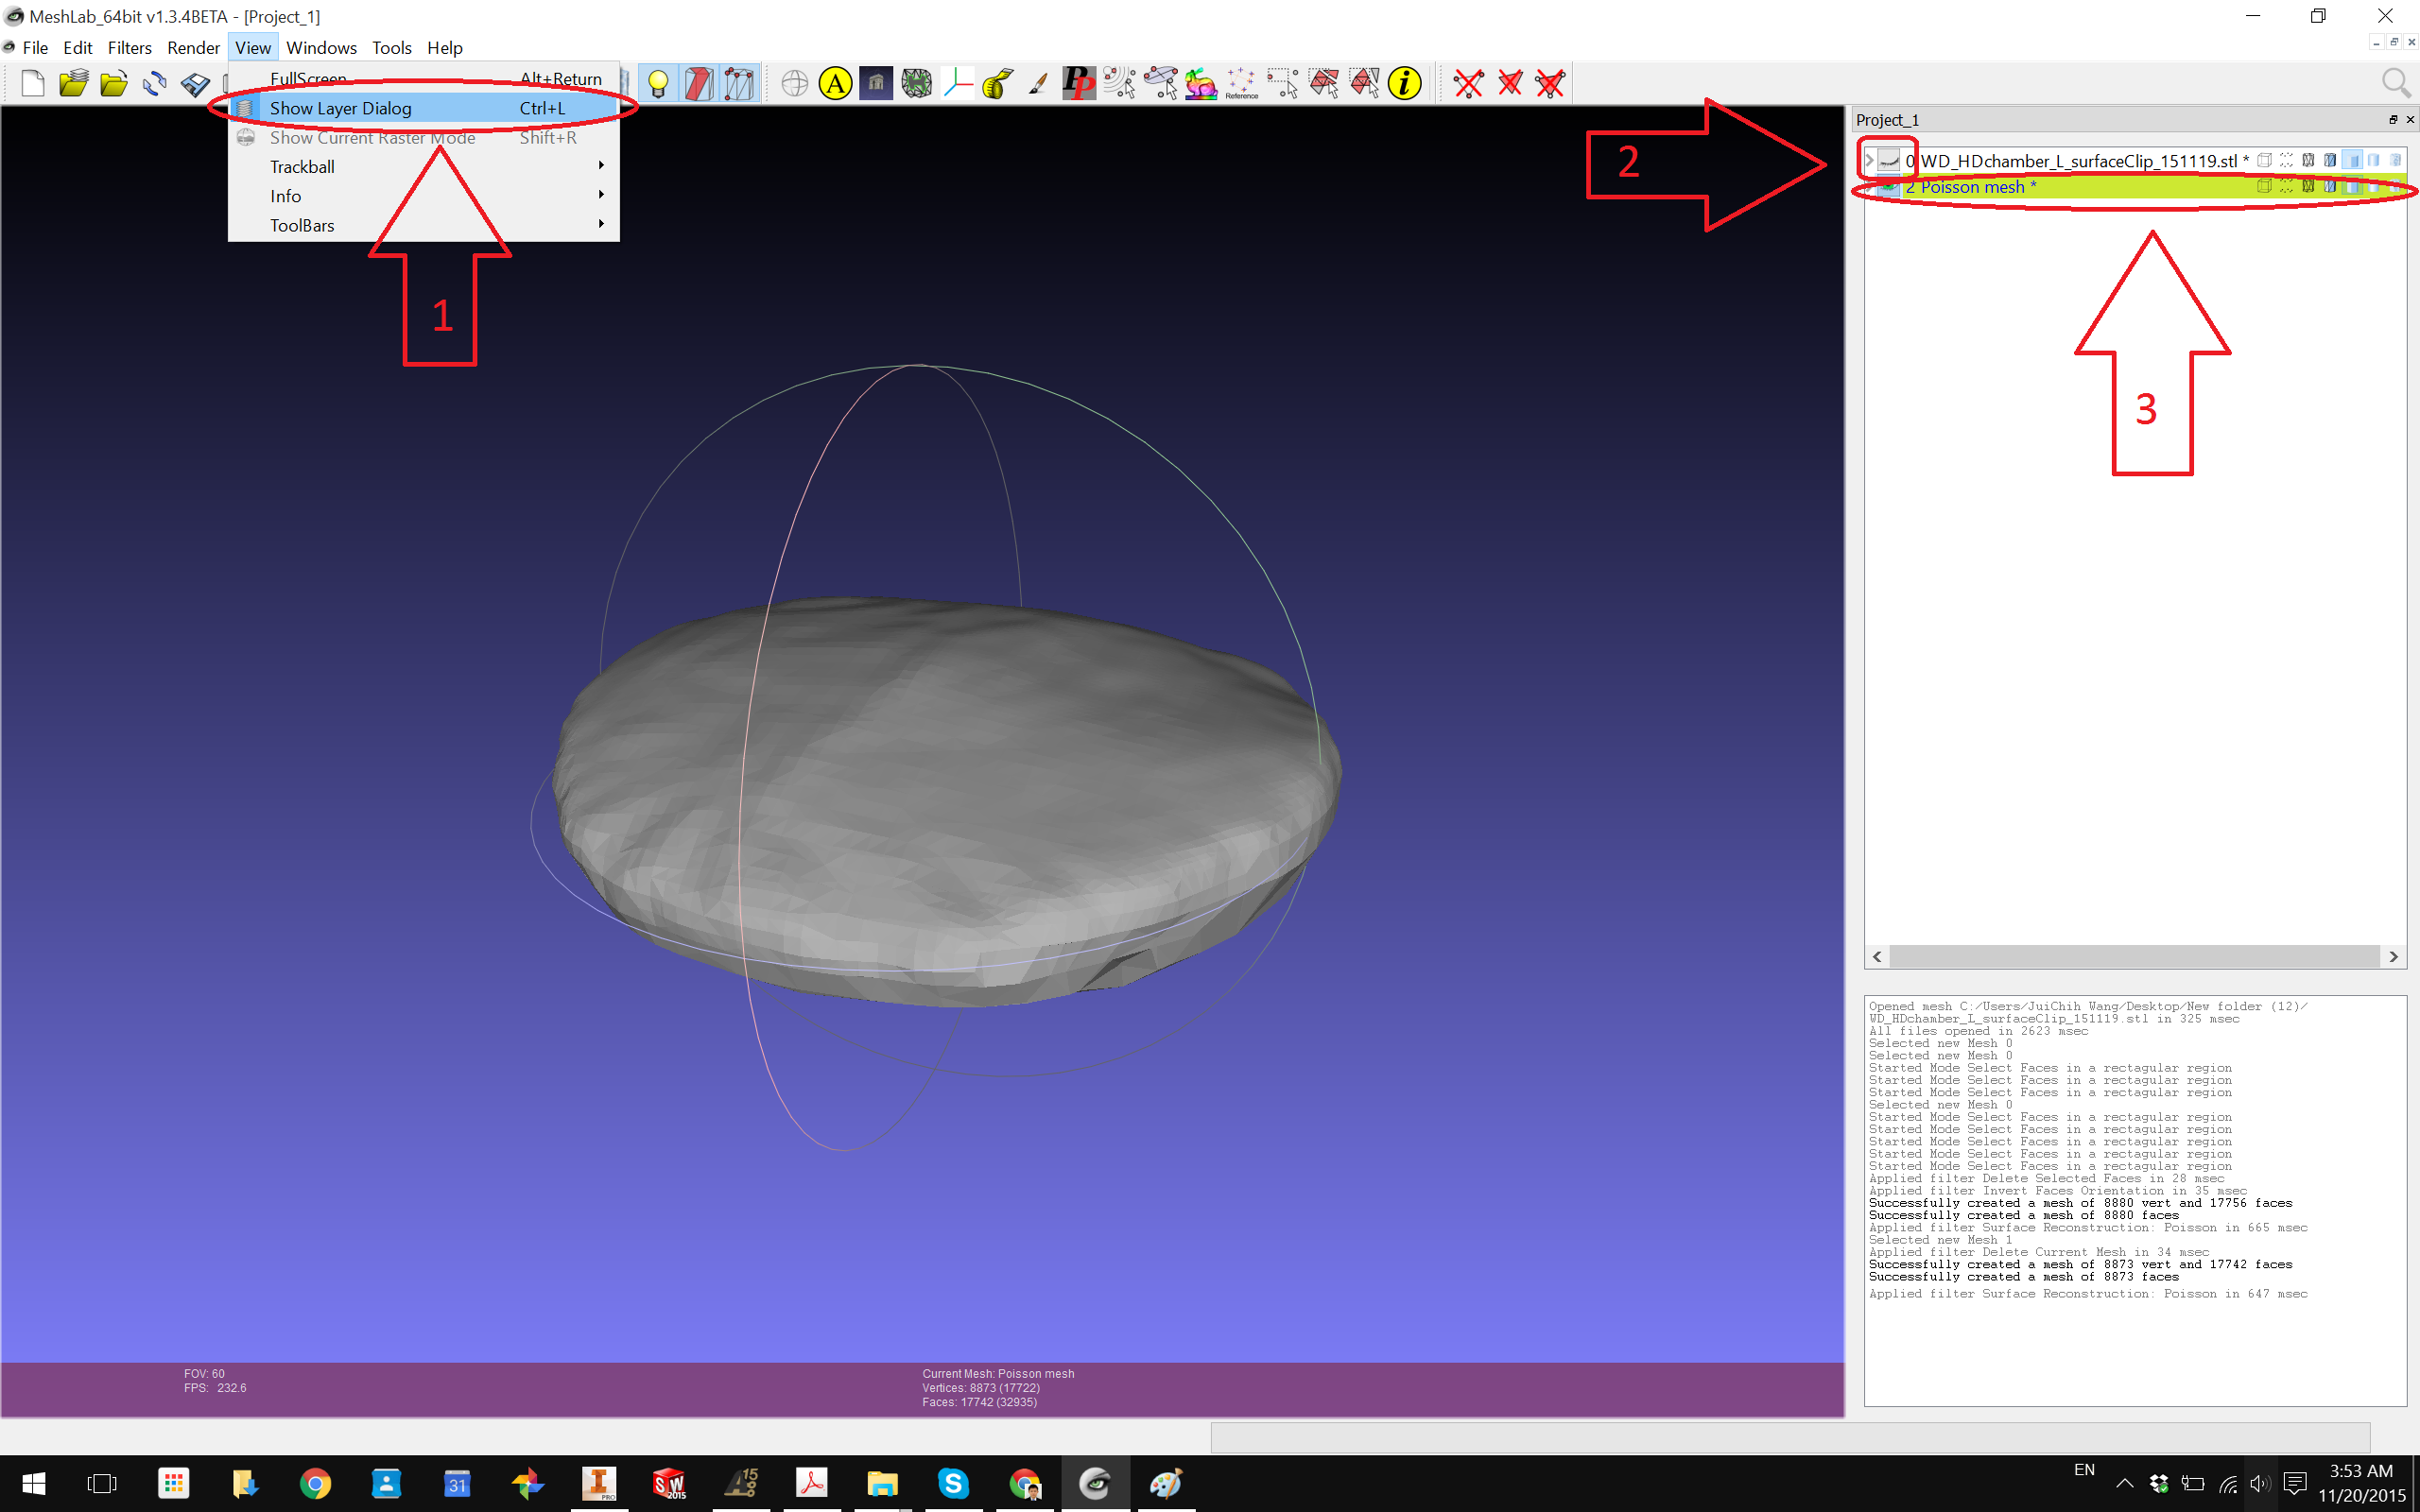
Task: Click the Reference scene tool icon
Action: click(x=1242, y=84)
